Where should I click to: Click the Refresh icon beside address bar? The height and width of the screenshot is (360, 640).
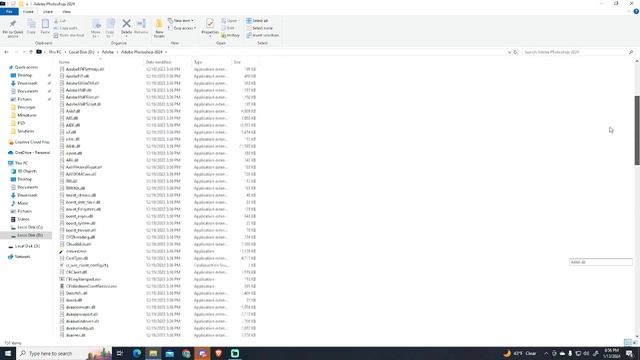516,52
